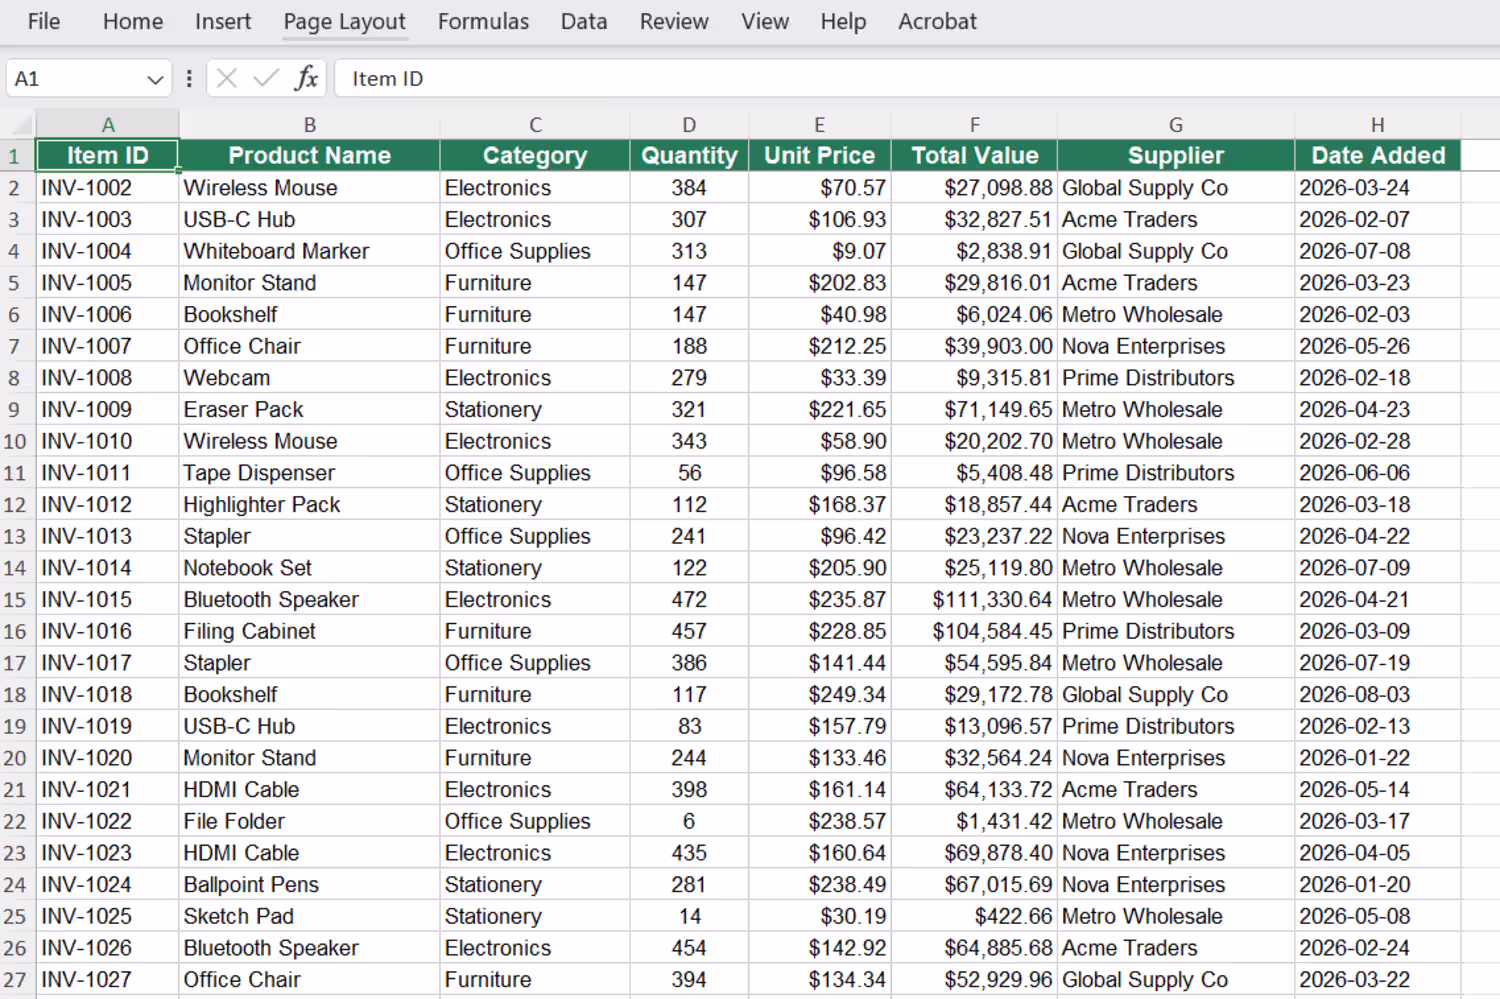The width and height of the screenshot is (1500, 999).
Task: Click the Quantity header cell
Action: tap(689, 156)
